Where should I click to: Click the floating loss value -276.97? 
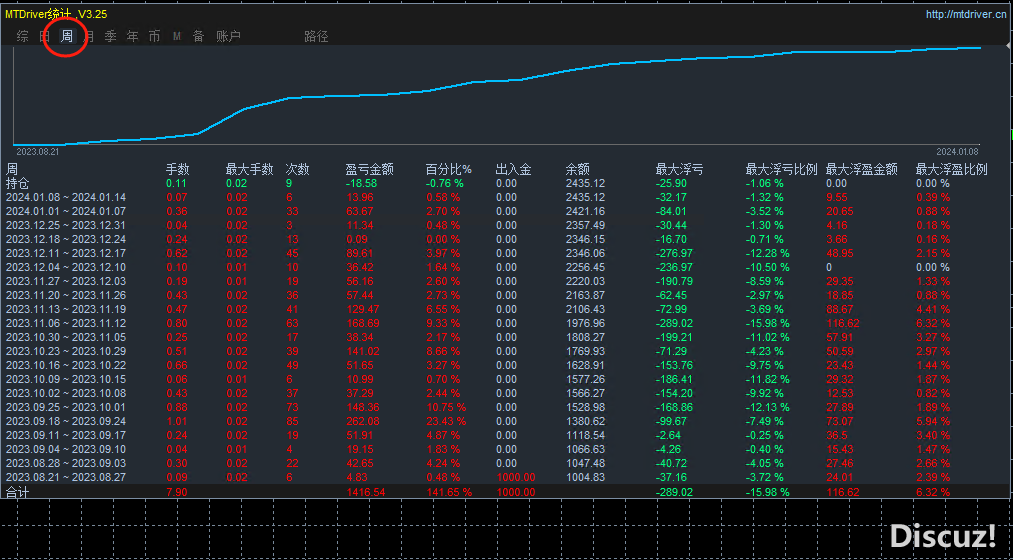674,253
